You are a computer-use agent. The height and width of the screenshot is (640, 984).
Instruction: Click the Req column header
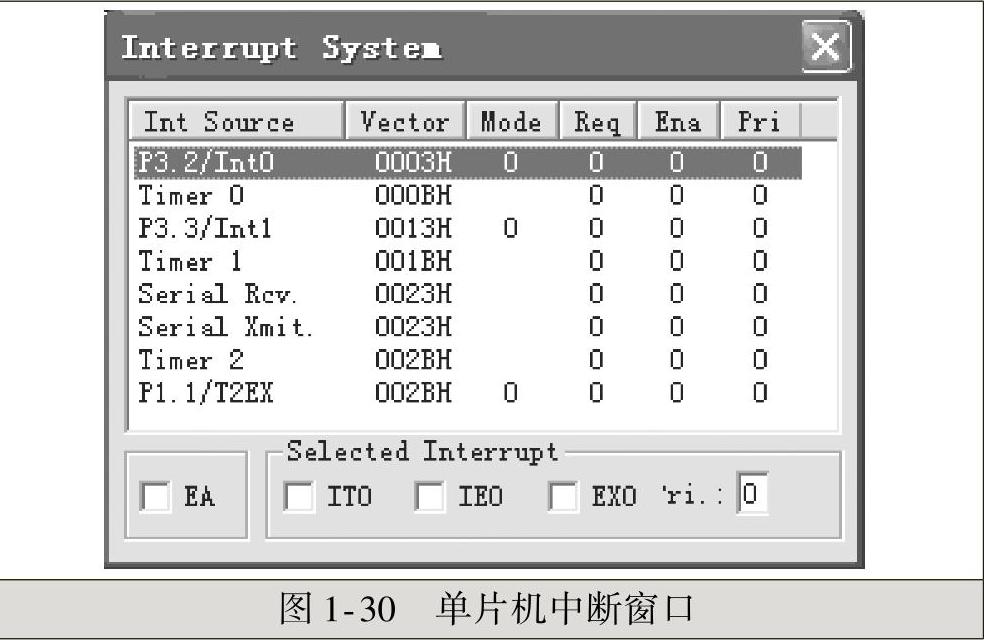597,123
